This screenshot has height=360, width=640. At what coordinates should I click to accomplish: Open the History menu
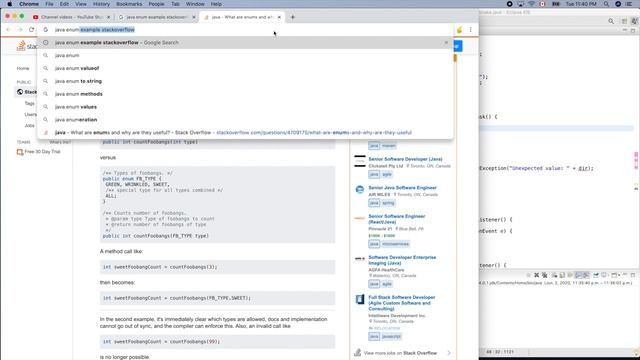tap(101, 4)
